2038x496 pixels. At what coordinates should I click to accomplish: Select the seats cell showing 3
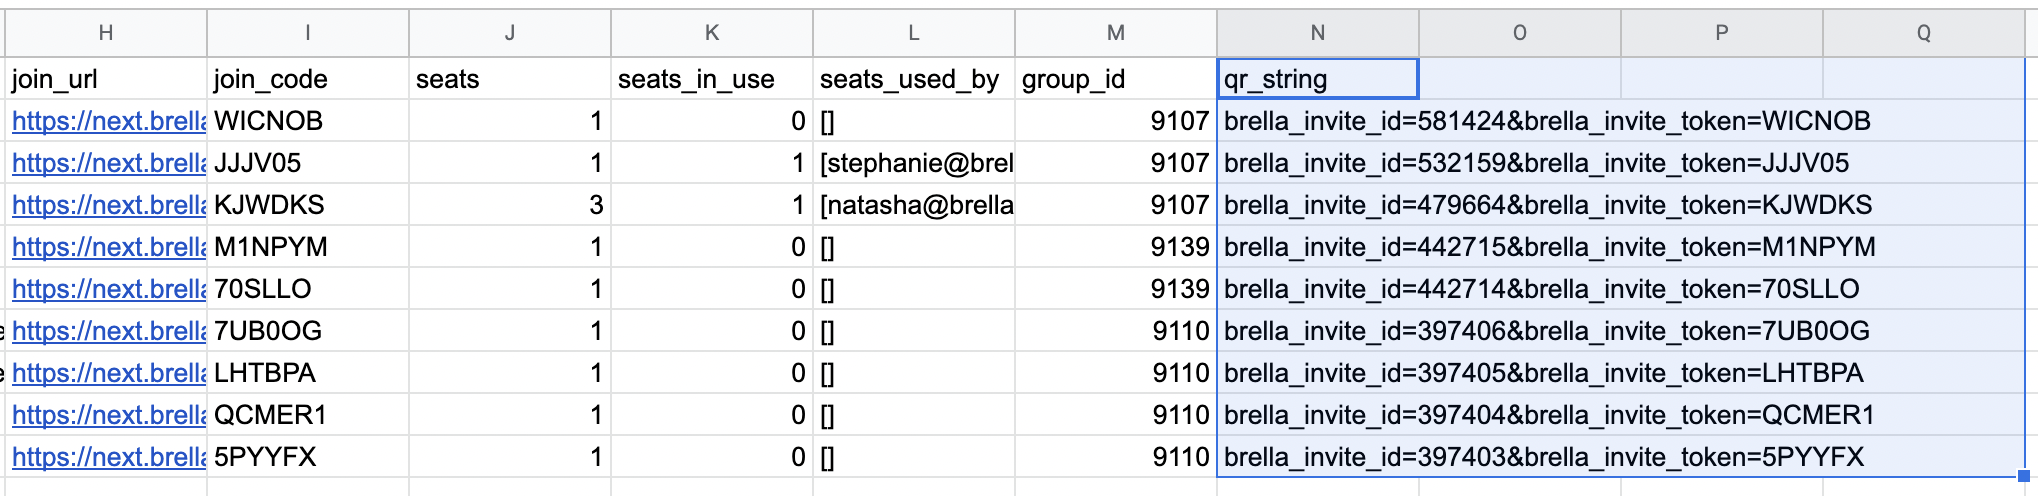510,205
